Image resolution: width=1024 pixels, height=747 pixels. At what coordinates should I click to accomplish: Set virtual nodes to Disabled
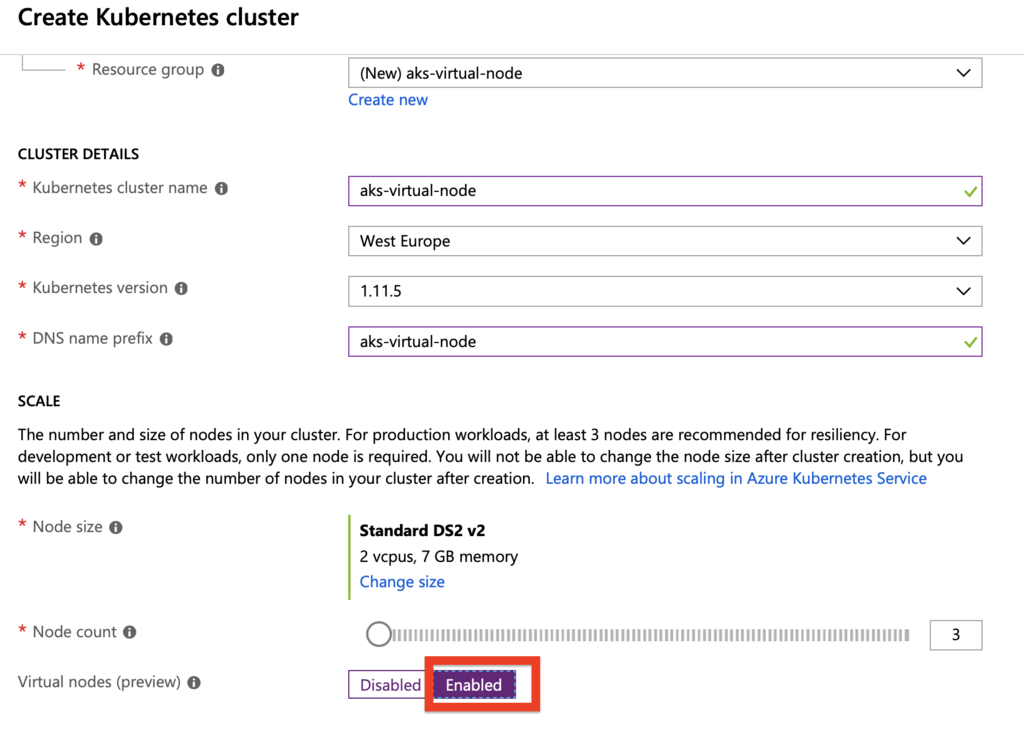tap(390, 685)
